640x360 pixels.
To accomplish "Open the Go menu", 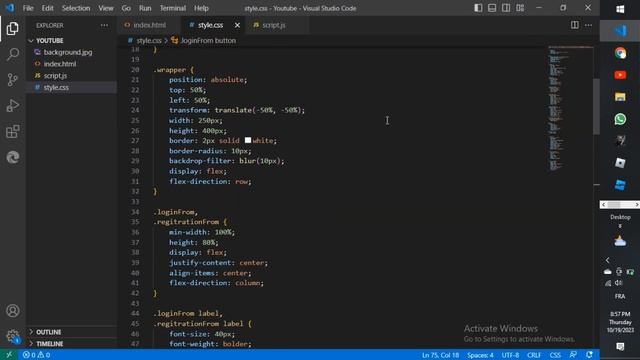I will [x=126, y=8].
